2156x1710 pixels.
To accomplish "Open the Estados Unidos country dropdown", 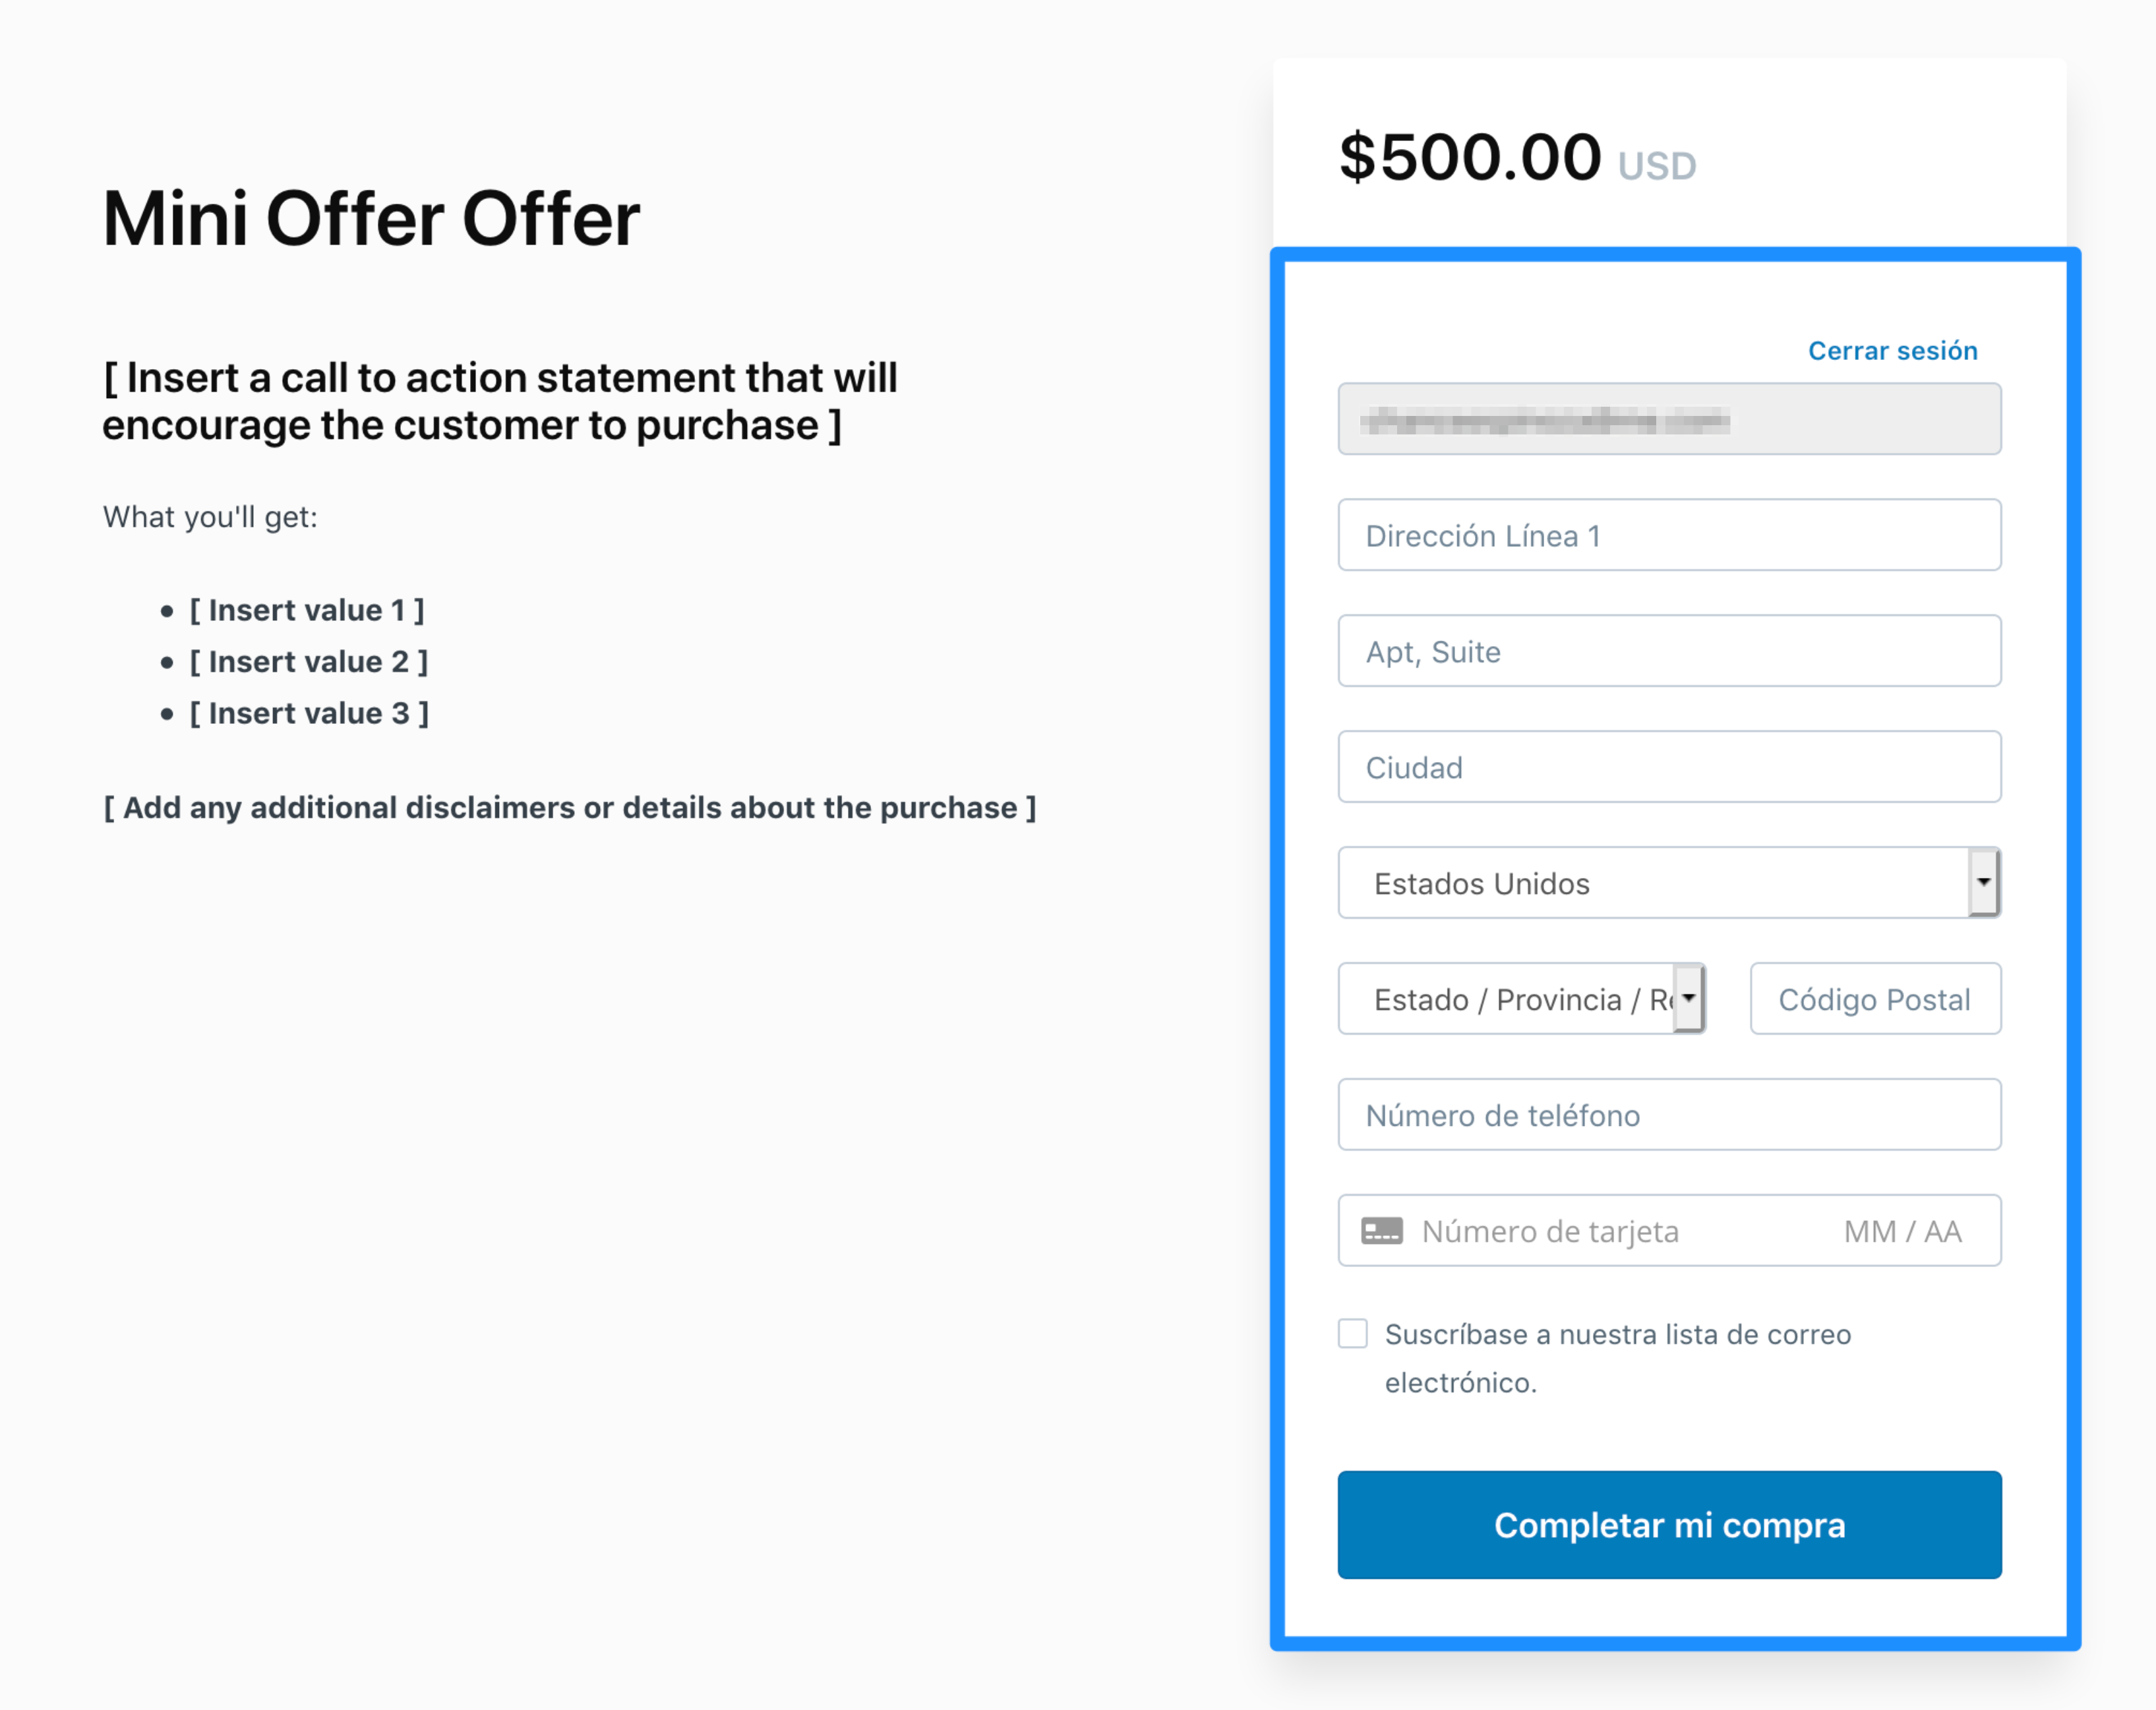I will pyautogui.click(x=1669, y=883).
